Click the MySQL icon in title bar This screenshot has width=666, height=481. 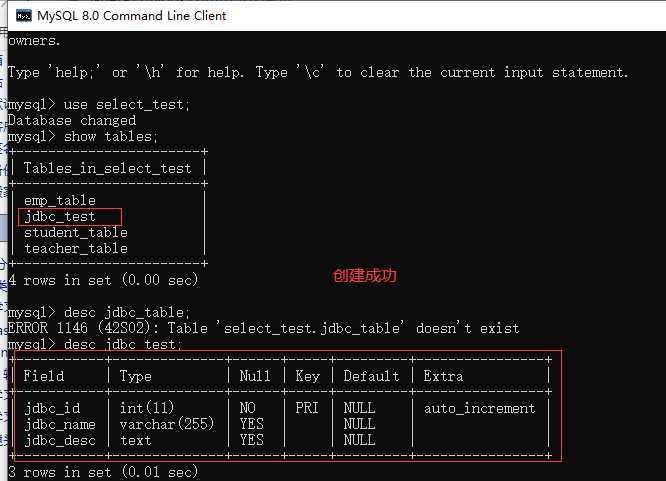23,16
